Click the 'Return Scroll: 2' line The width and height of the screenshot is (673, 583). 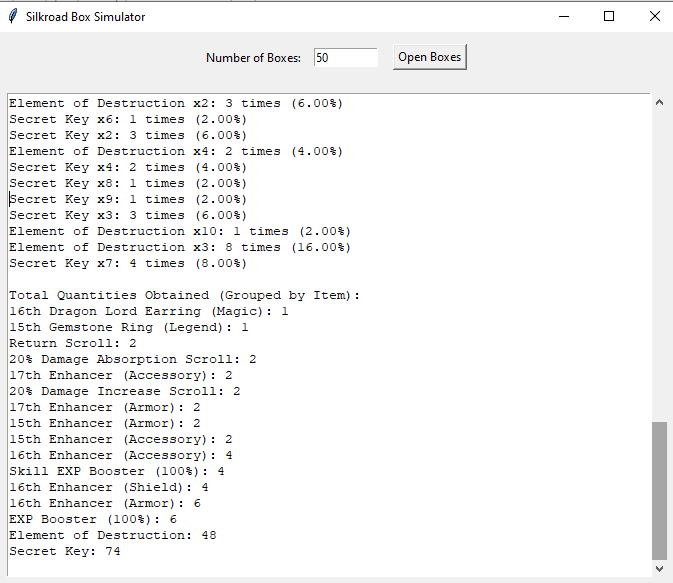73,343
